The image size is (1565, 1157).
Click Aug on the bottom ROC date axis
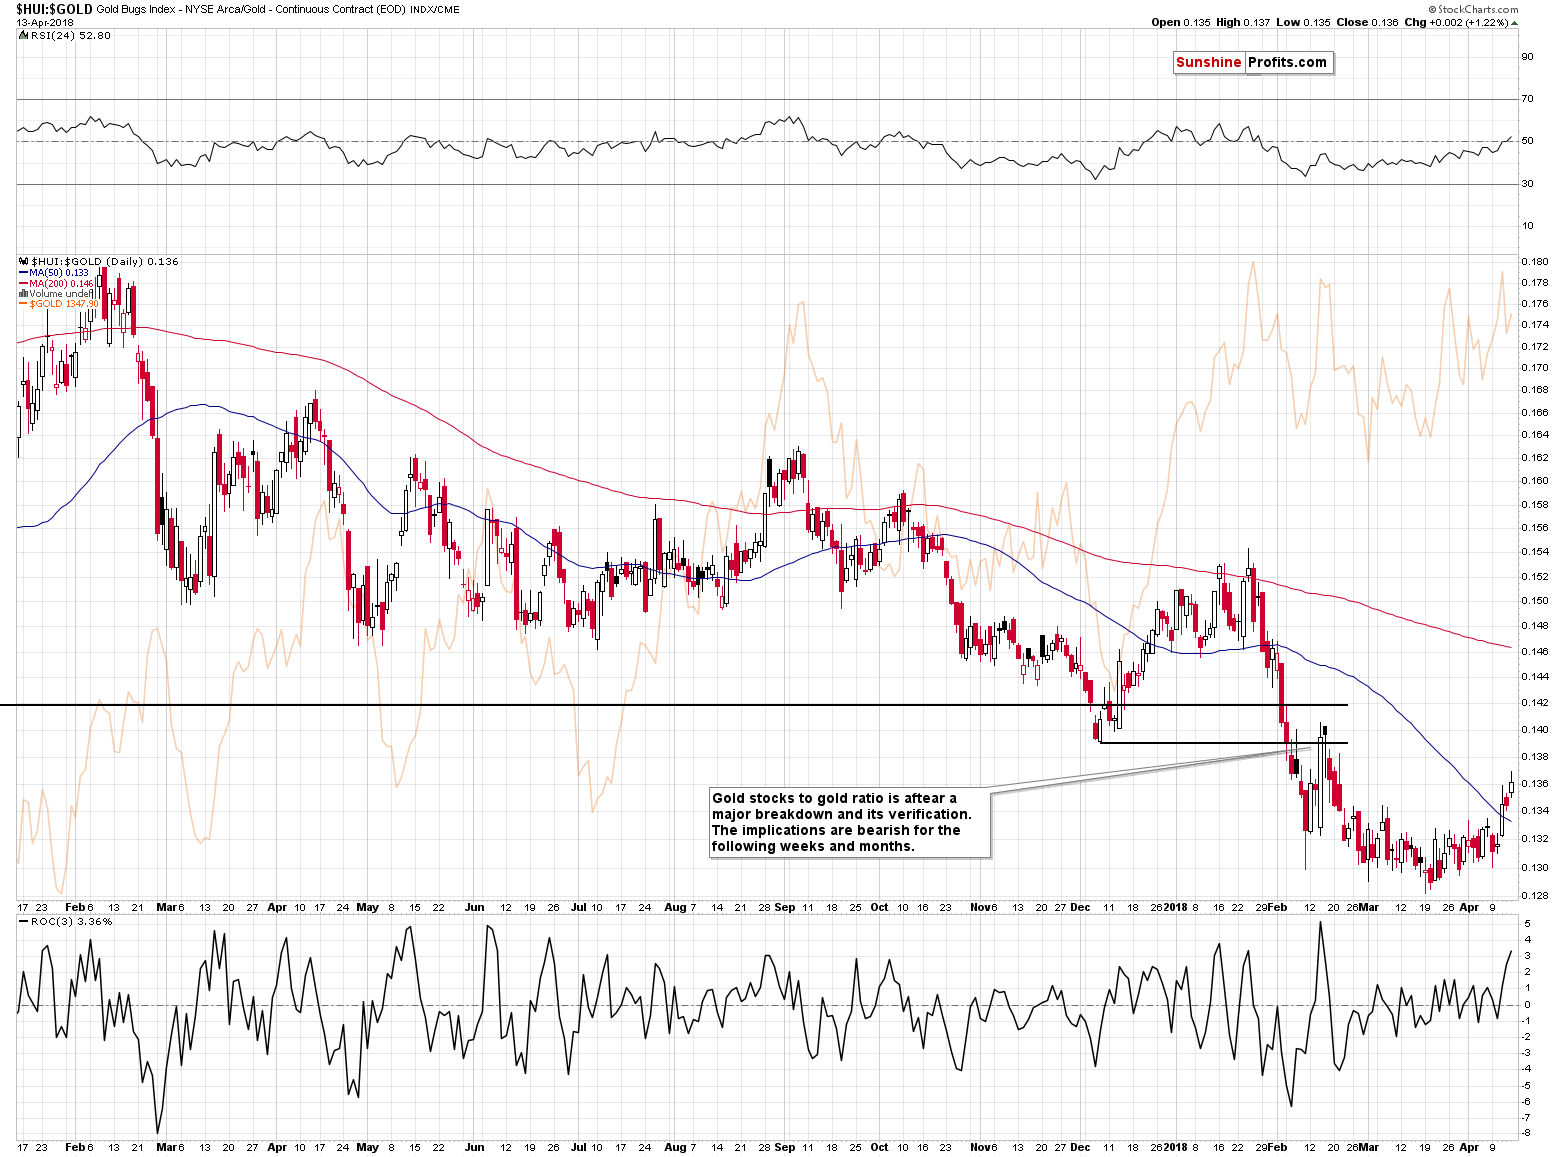coord(675,1147)
